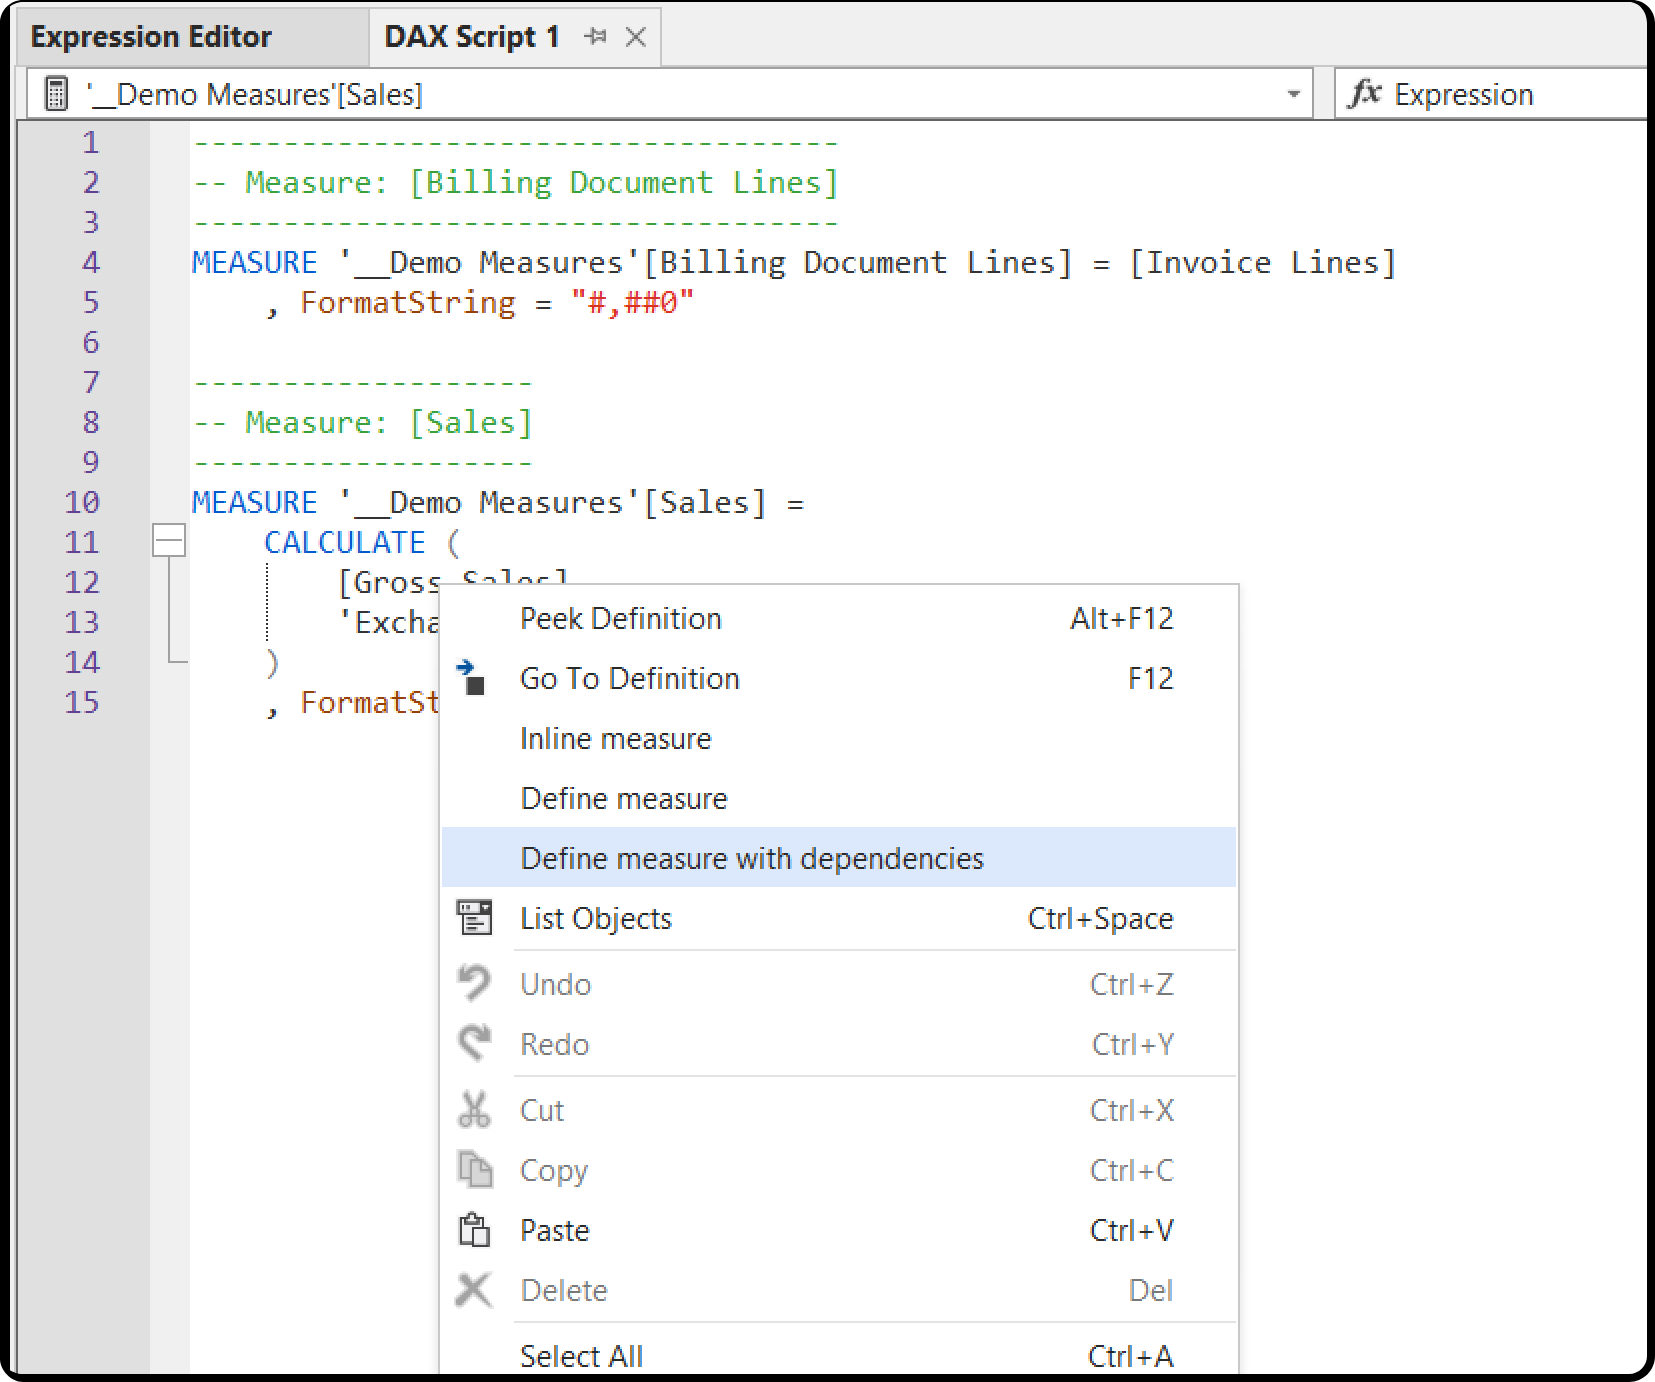Choose Delete in the context menu
This screenshot has height=1382, width=1655.
pyautogui.click(x=839, y=1290)
